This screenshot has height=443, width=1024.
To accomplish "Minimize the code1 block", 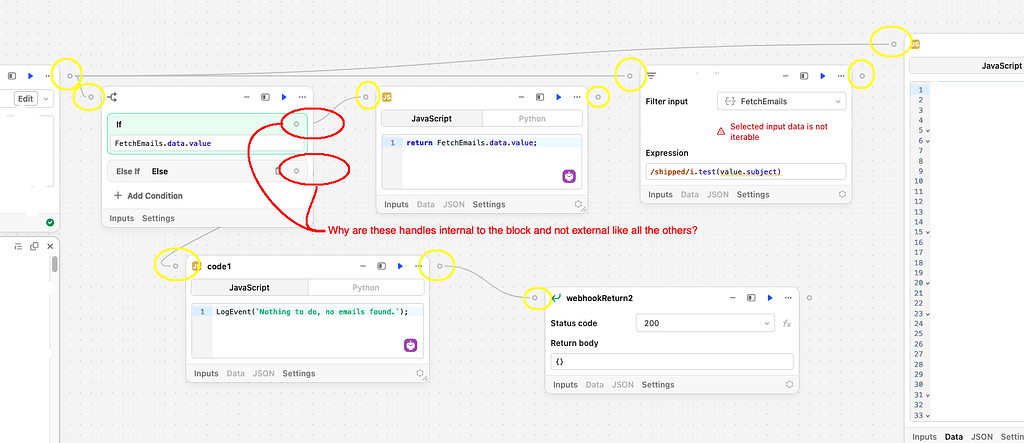I will click(x=363, y=266).
